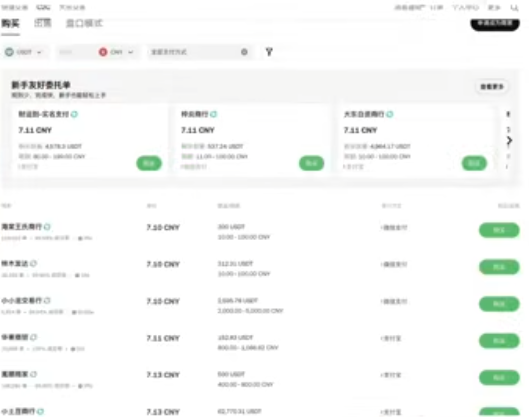The image size is (529, 417).
Task: Click the 7.11 CNY price in the 152.83 USDT row
Action: coord(163,338)
